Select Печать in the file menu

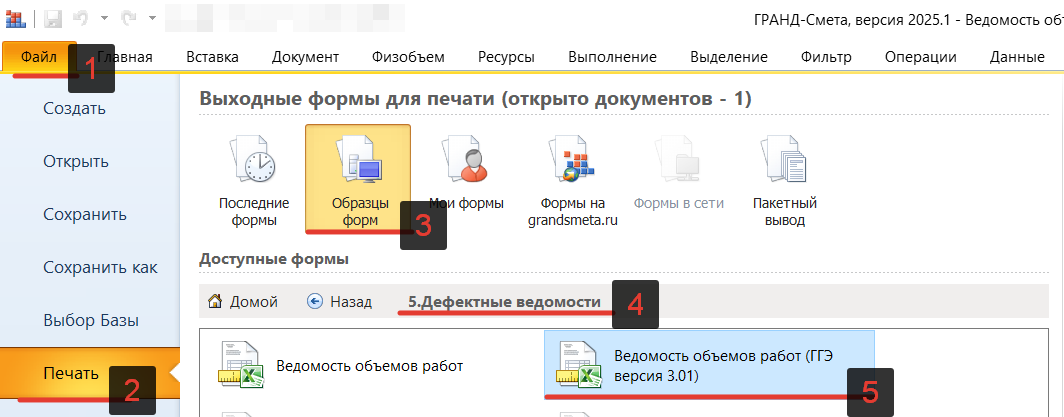tap(90, 373)
